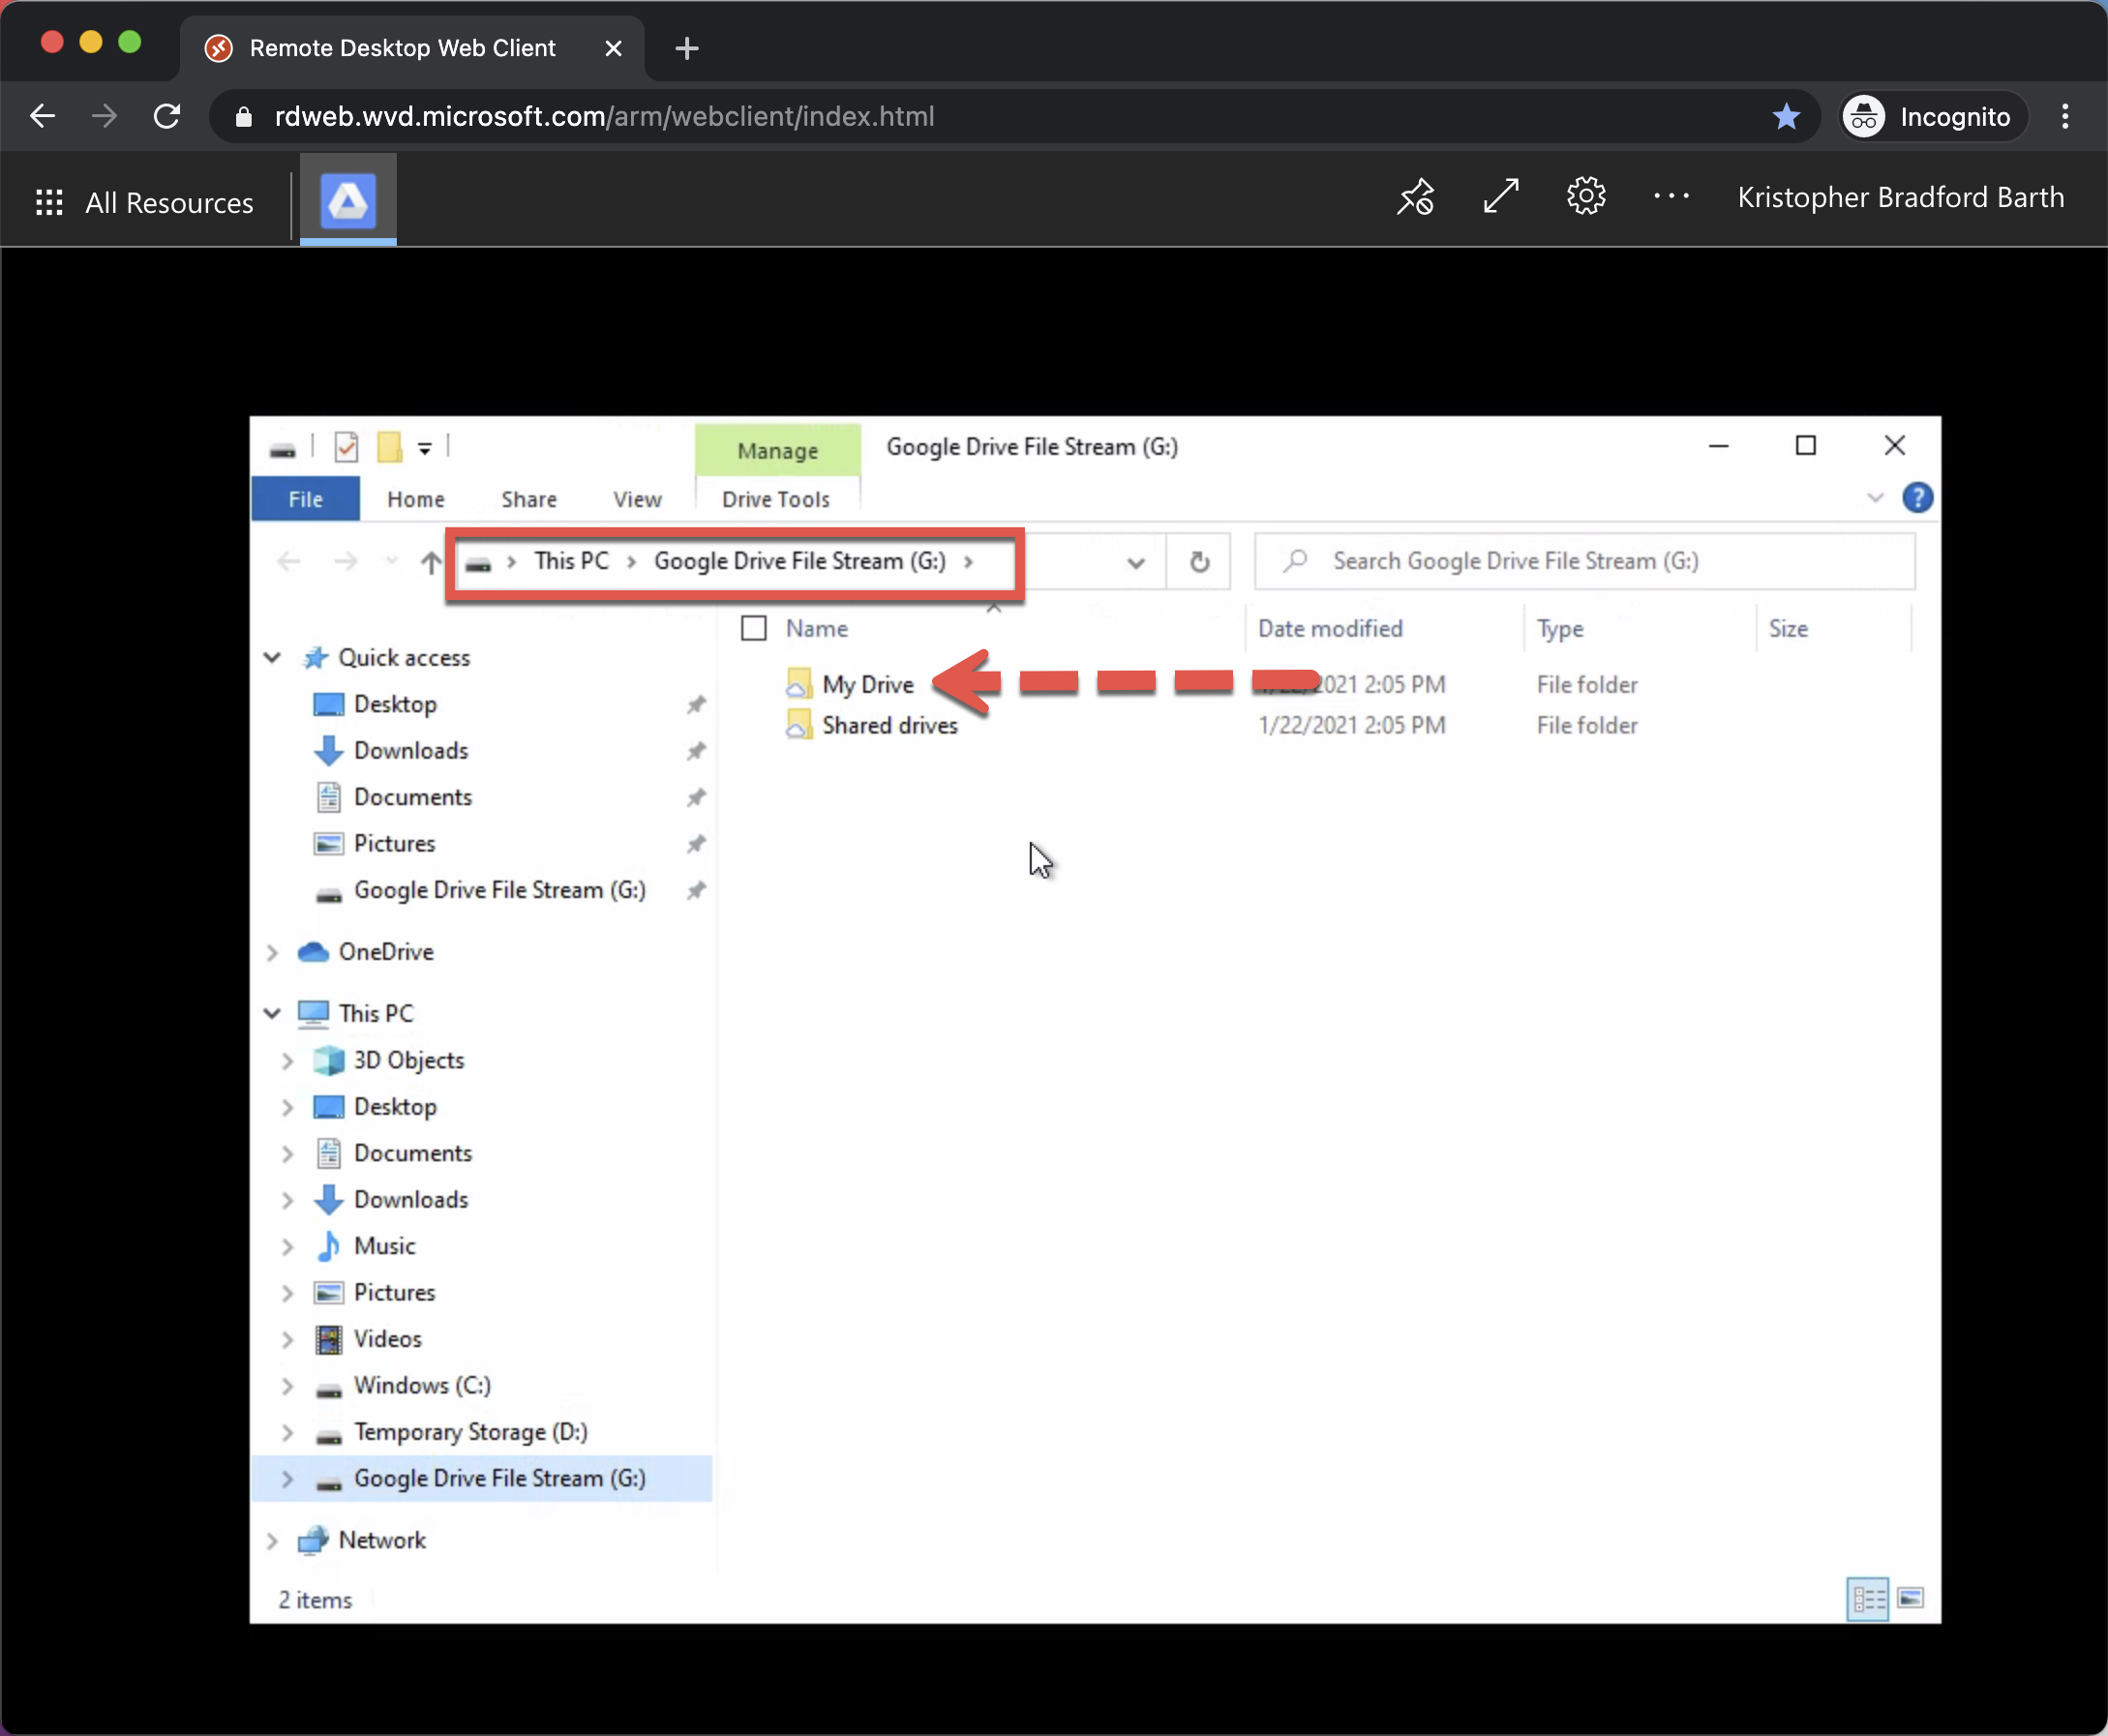
Task: Open the Google Drive app icon in the Remote Desktop toolbar
Action: pyautogui.click(x=348, y=200)
